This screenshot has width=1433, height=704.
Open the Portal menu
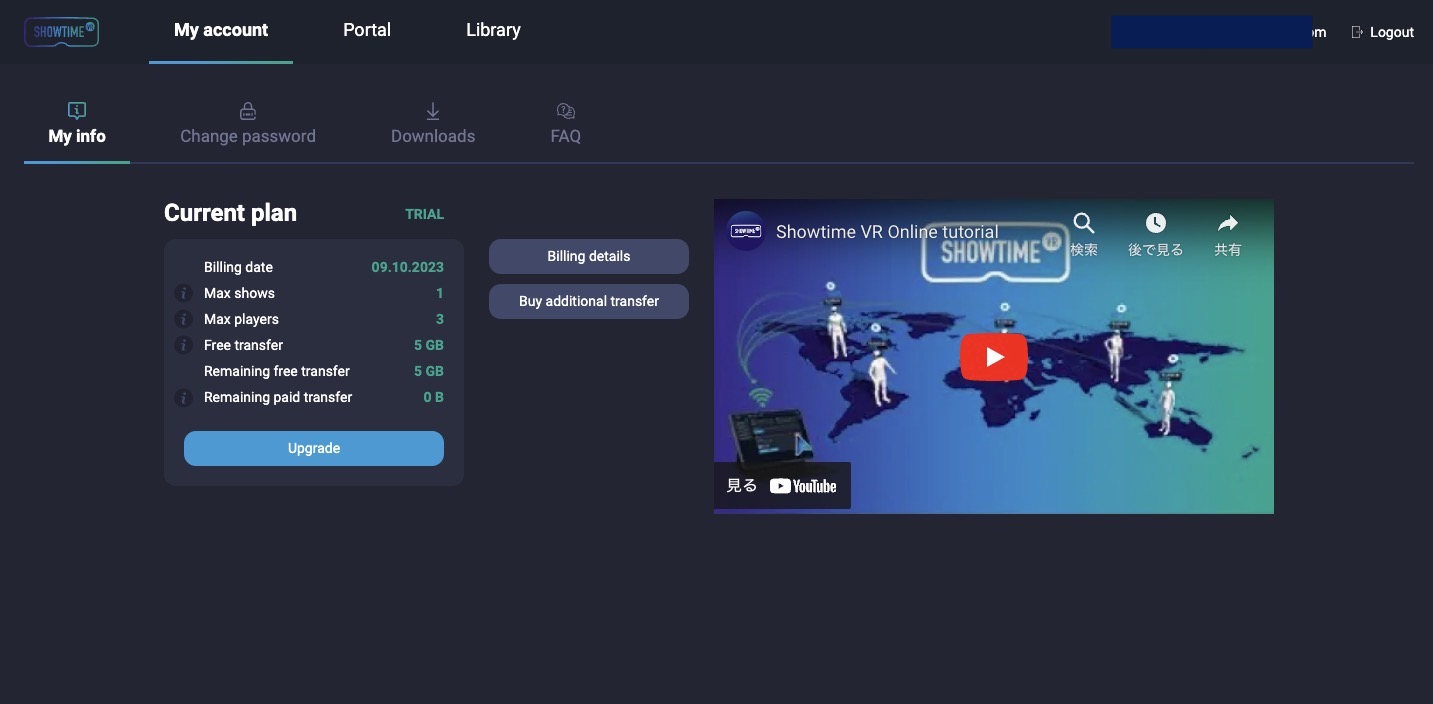pos(366,30)
